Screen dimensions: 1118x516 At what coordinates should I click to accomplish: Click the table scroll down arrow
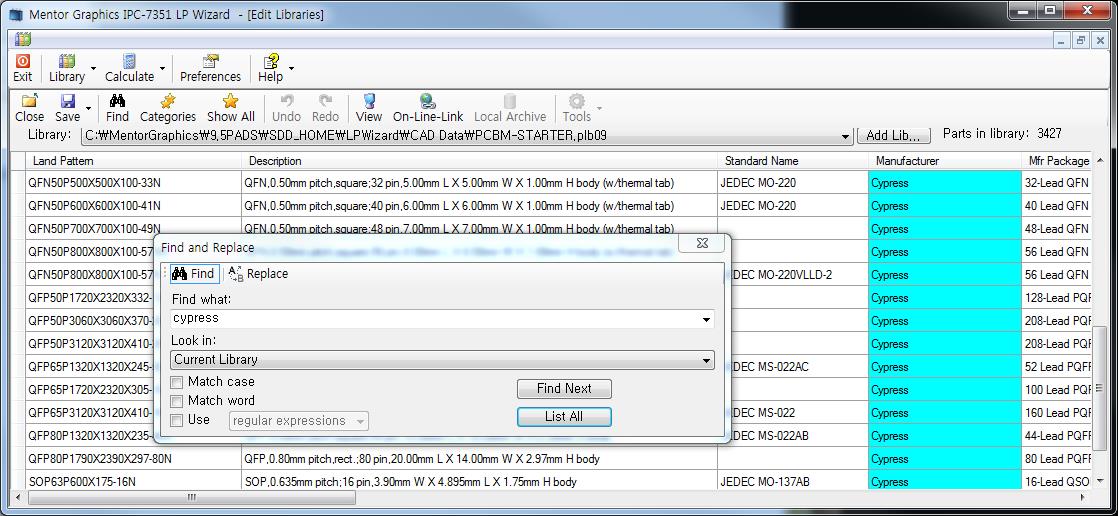1099,480
